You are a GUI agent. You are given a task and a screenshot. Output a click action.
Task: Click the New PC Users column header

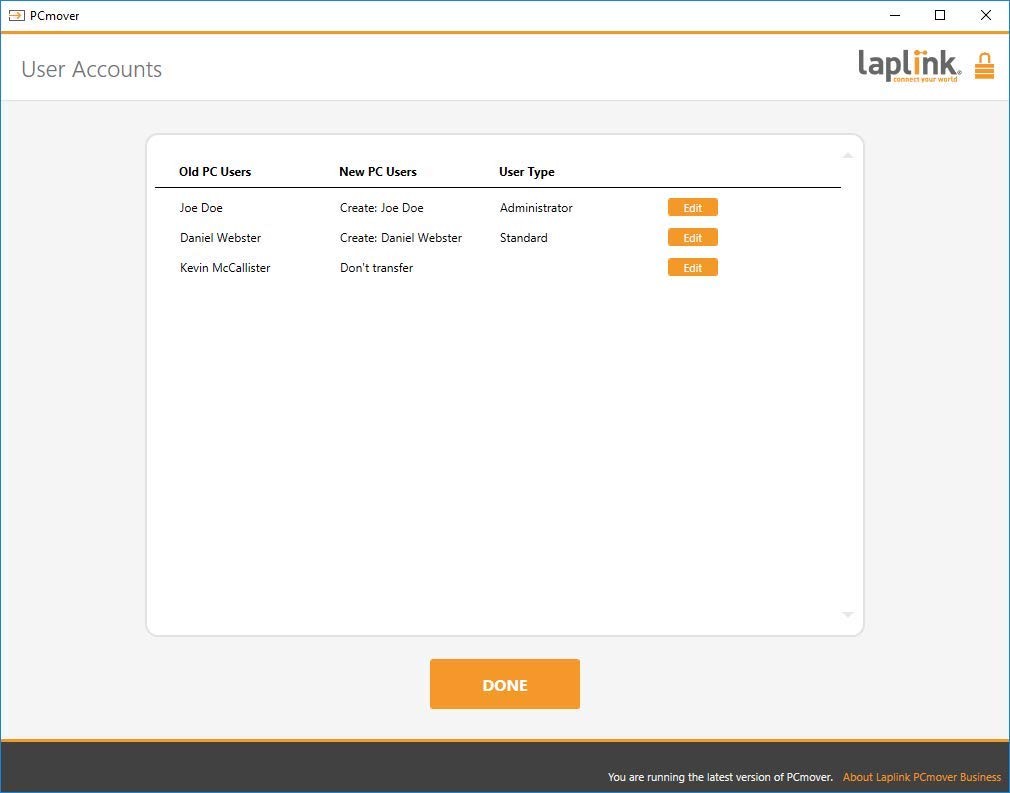pos(378,172)
